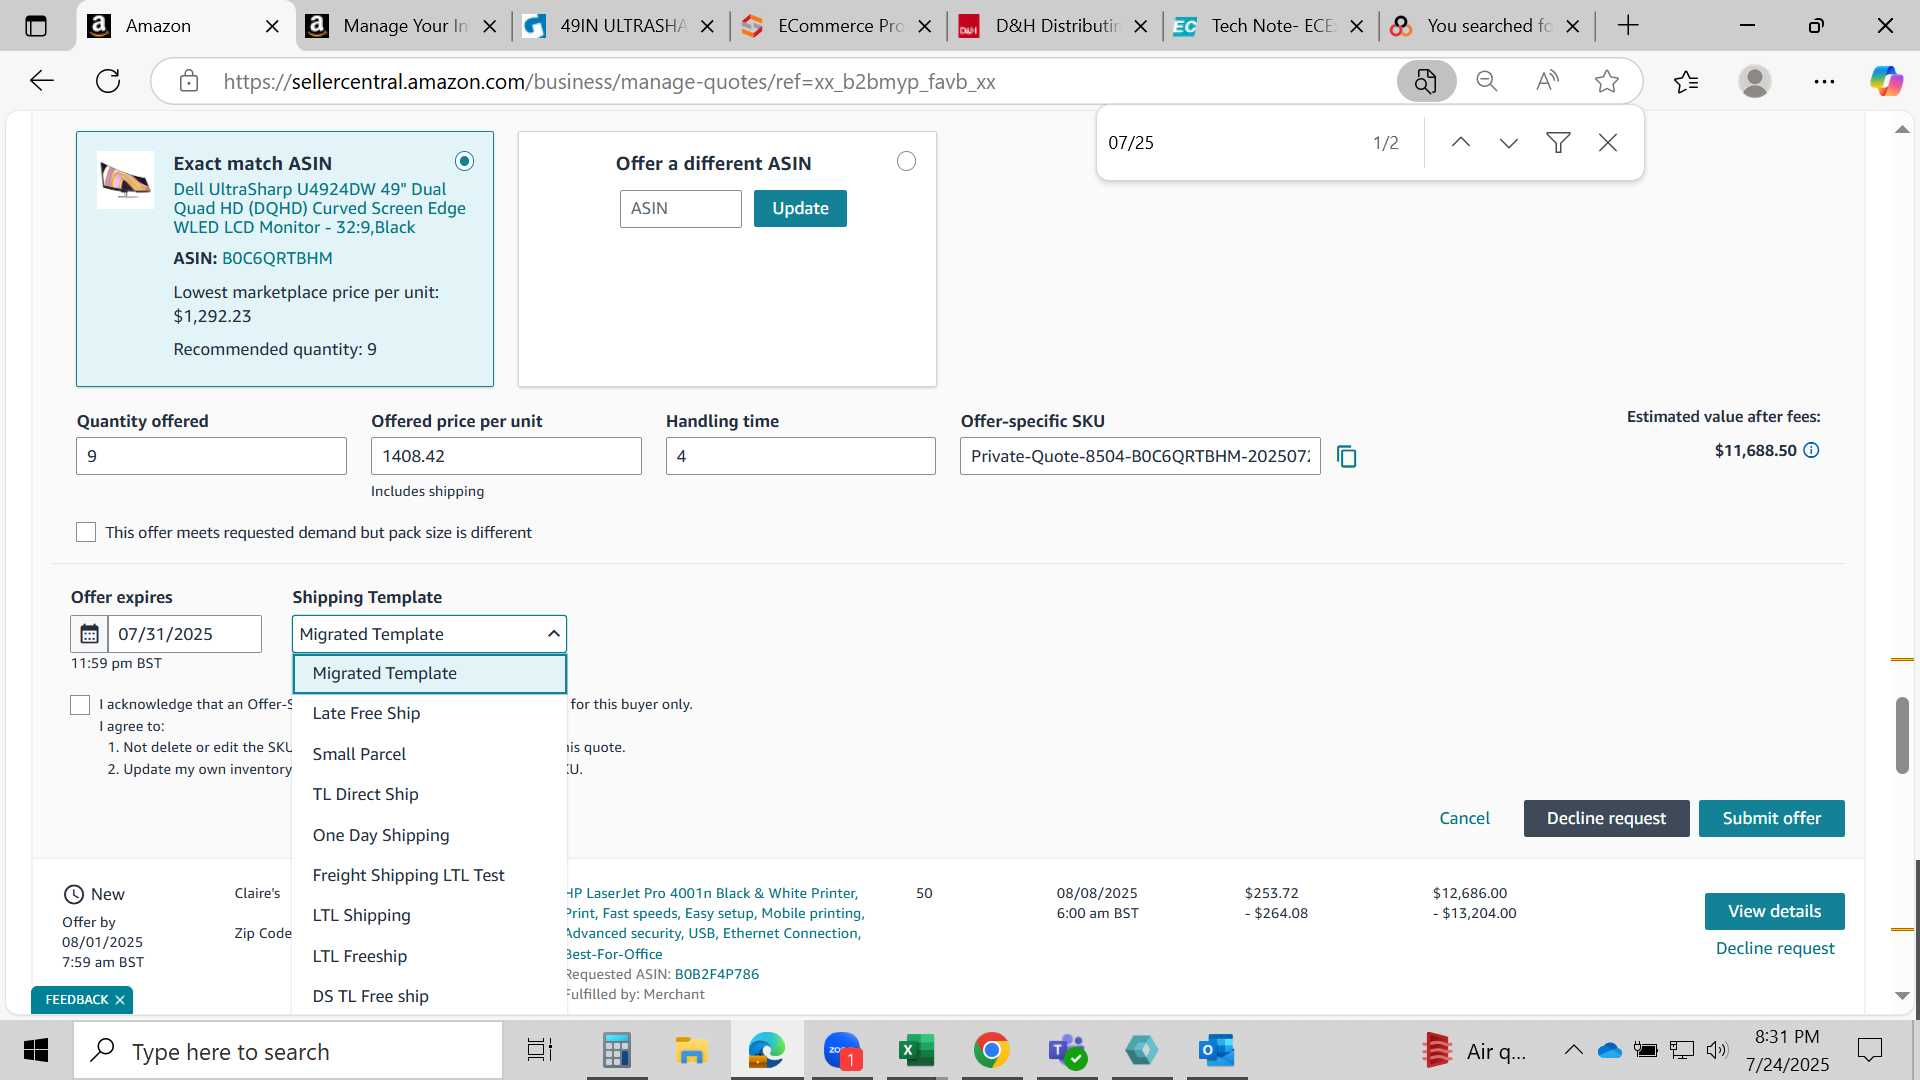Open the tab actions menu icon
1920x1080 pixels.
pyautogui.click(x=36, y=26)
